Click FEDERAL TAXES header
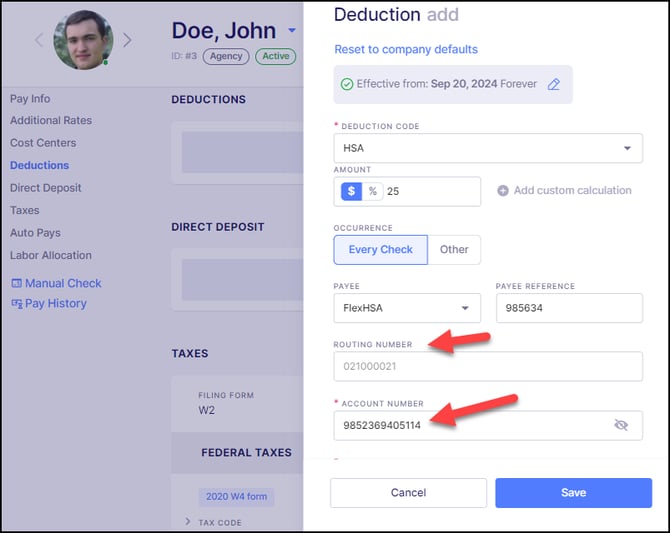670x533 pixels. pos(247,453)
